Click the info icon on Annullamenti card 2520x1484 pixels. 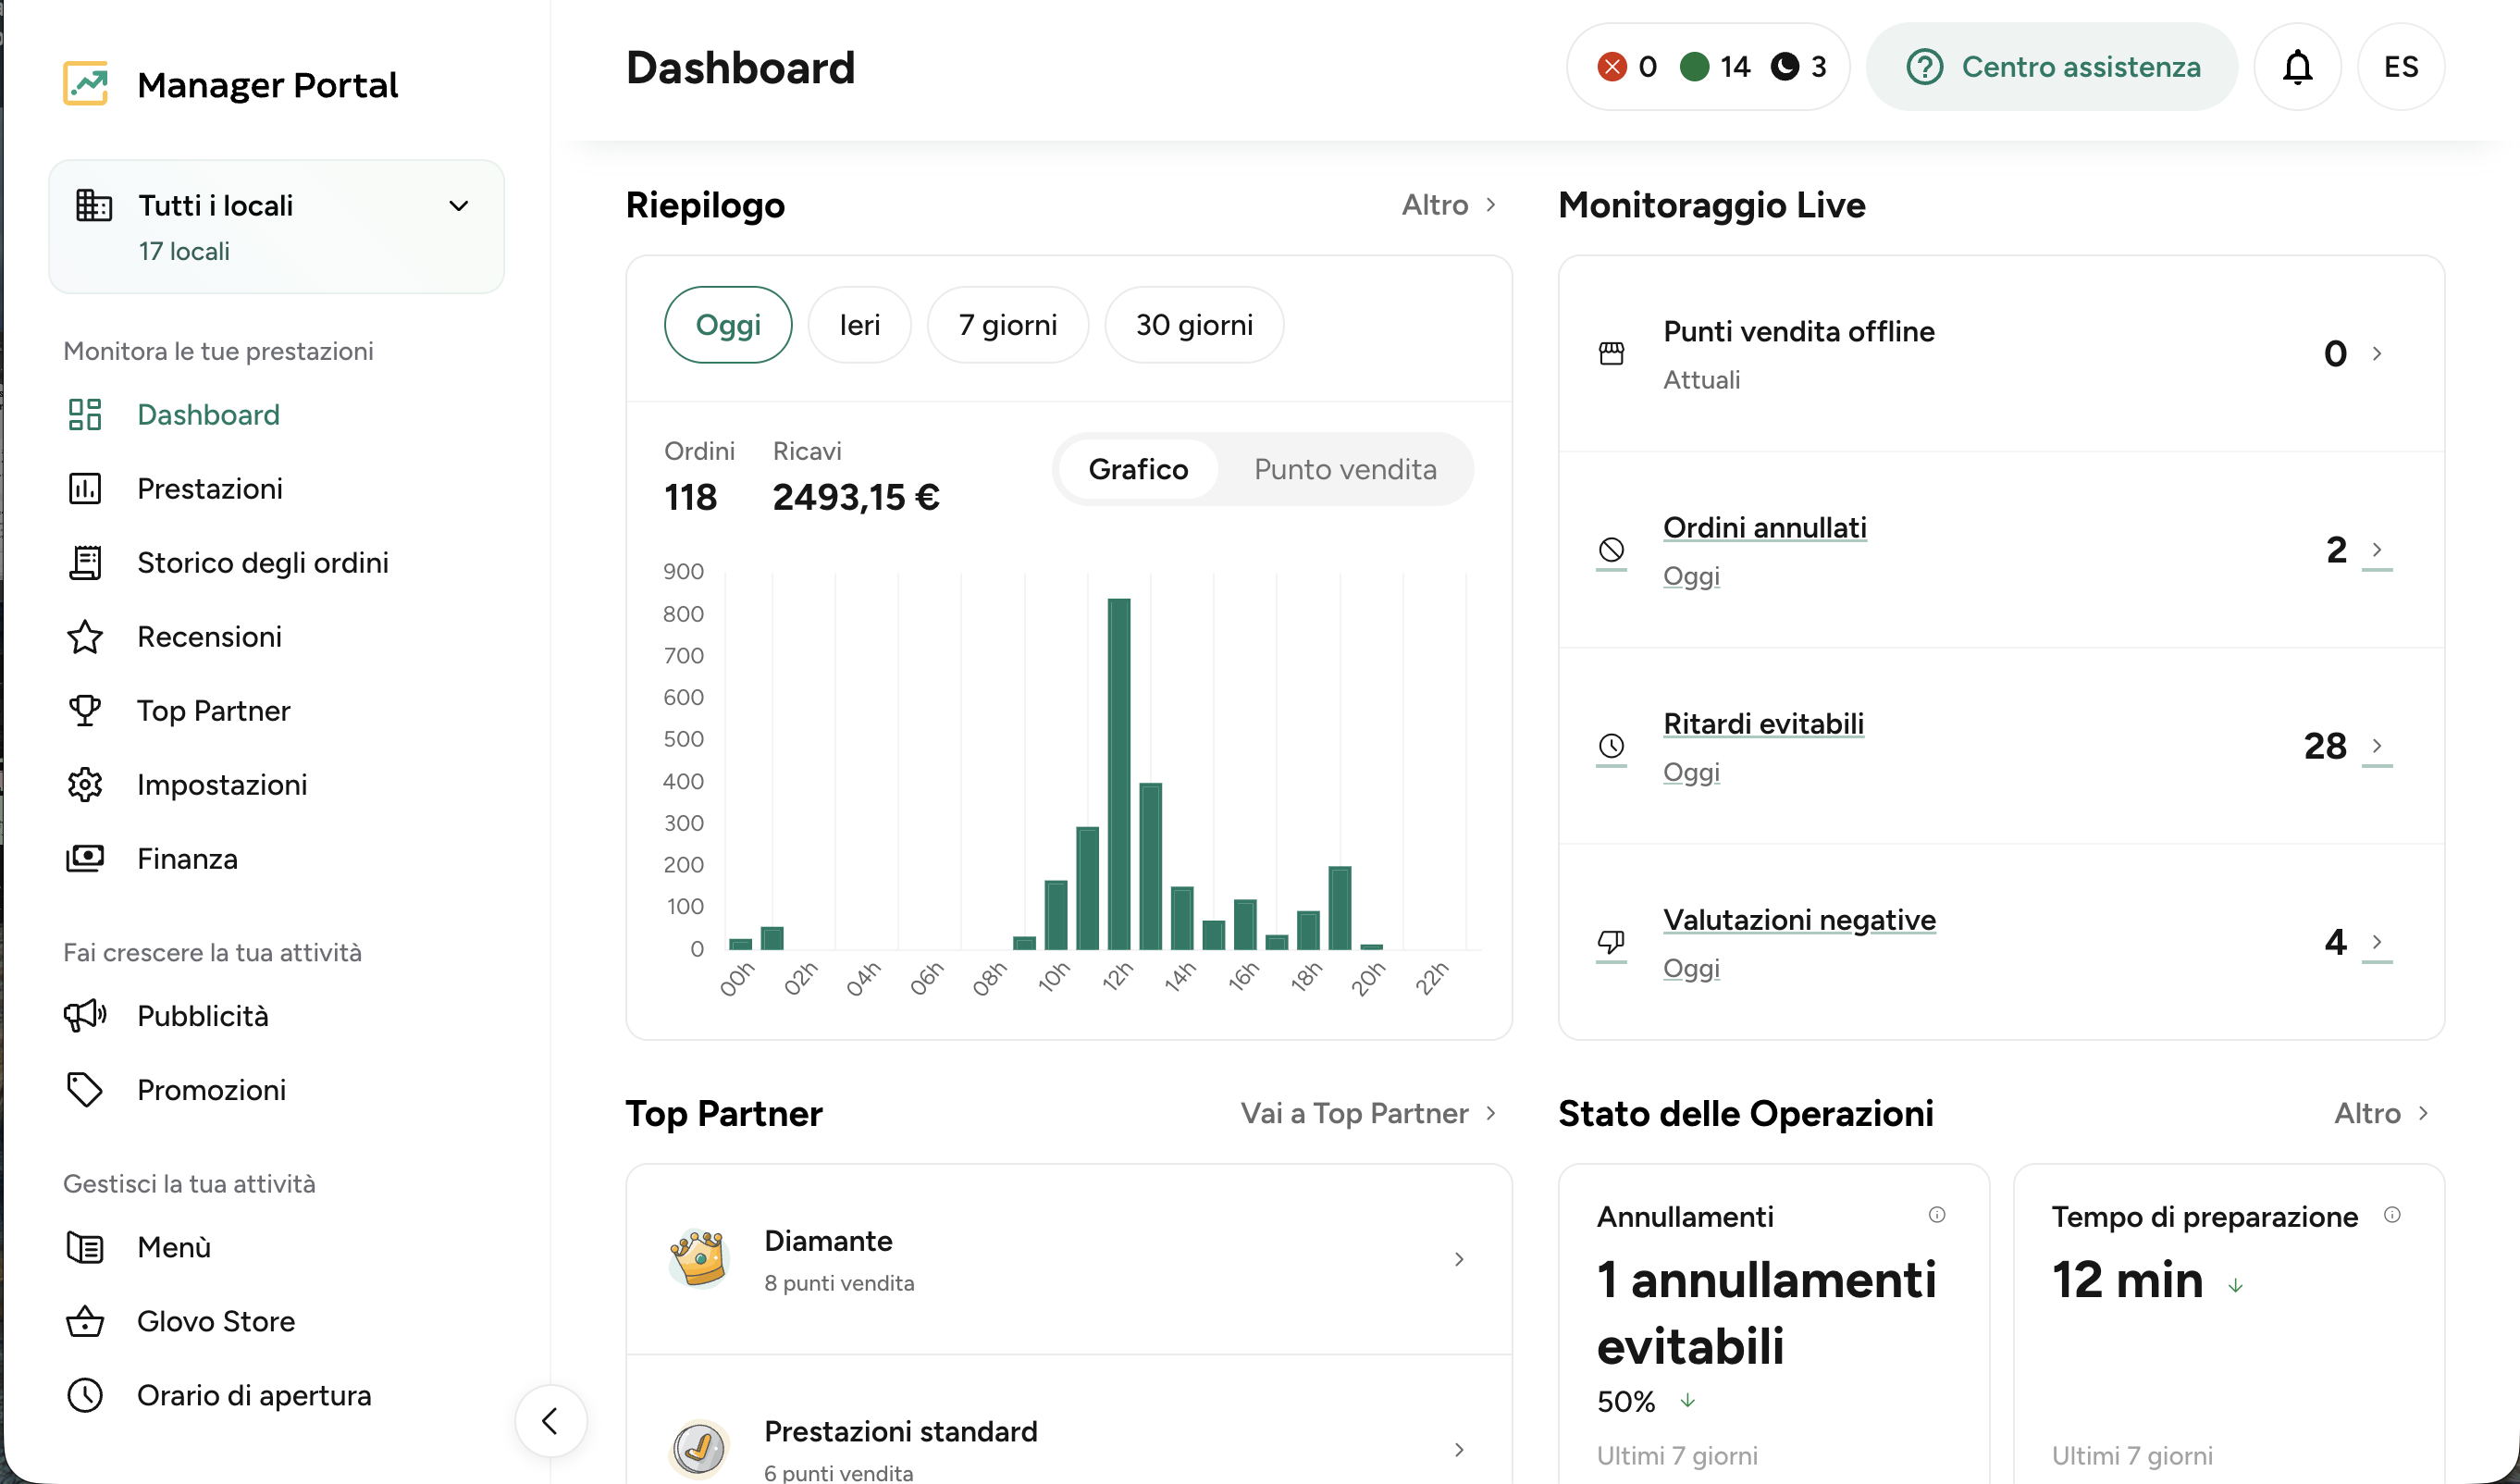pyautogui.click(x=1937, y=1214)
